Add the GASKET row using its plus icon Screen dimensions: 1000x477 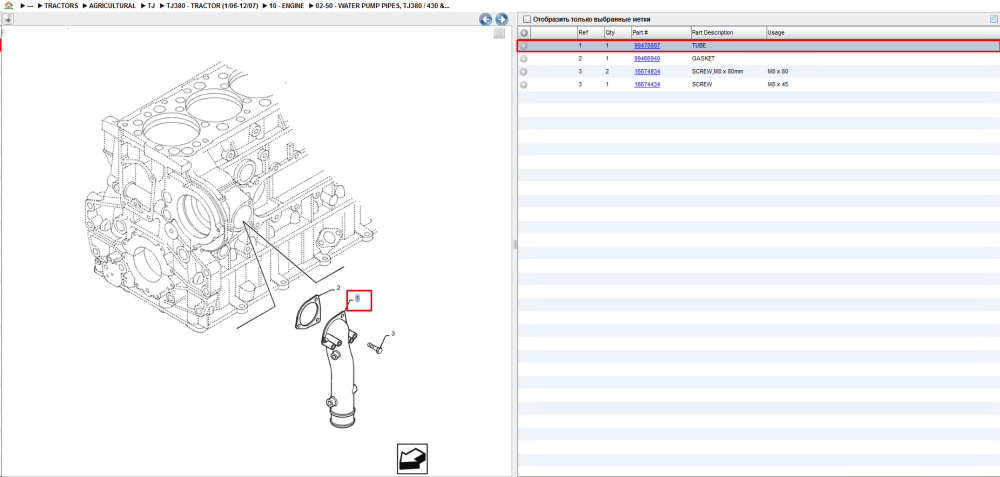click(x=524, y=59)
